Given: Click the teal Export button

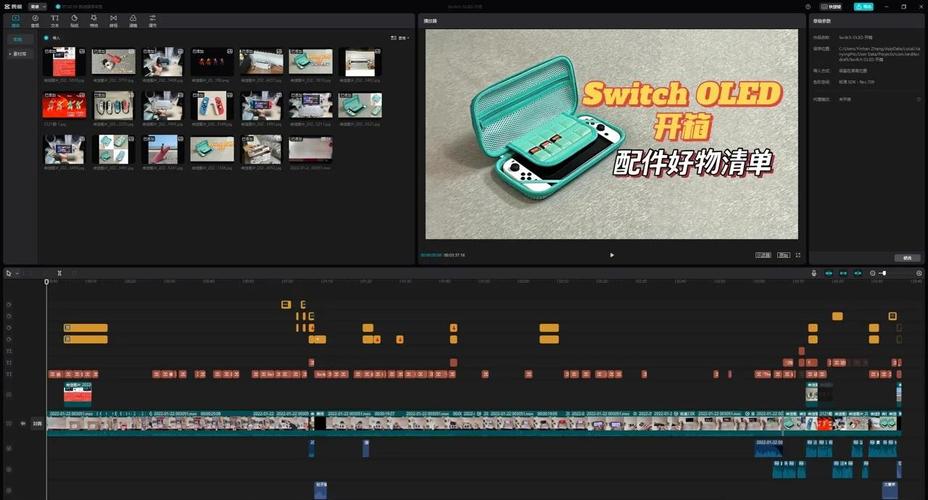Looking at the screenshot, I should [862, 6].
